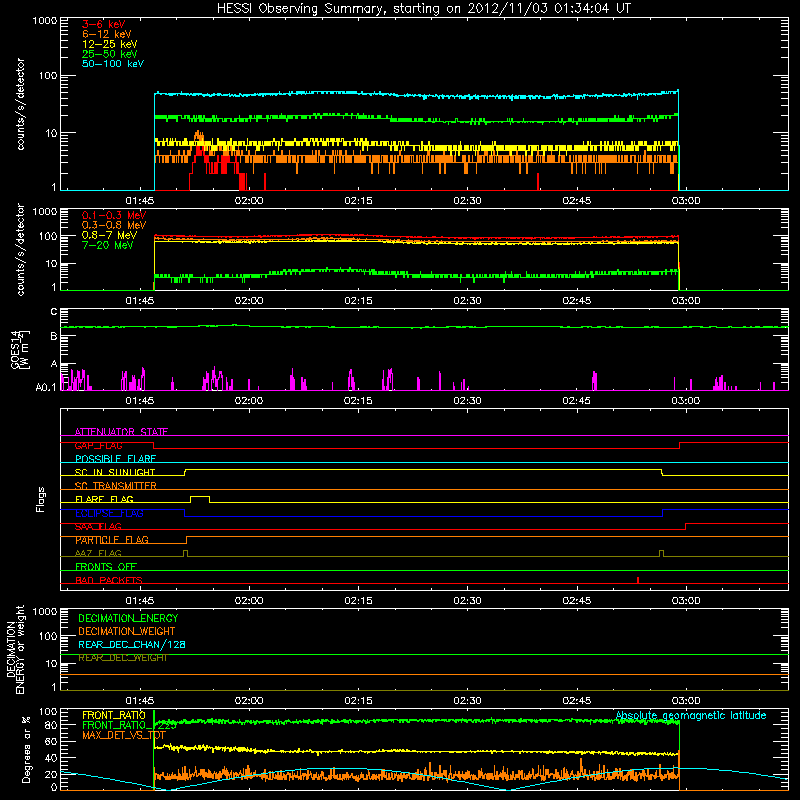This screenshot has width=800, height=800.
Task: Click the 0.8-7 MeV legend label
Action: 109,235
